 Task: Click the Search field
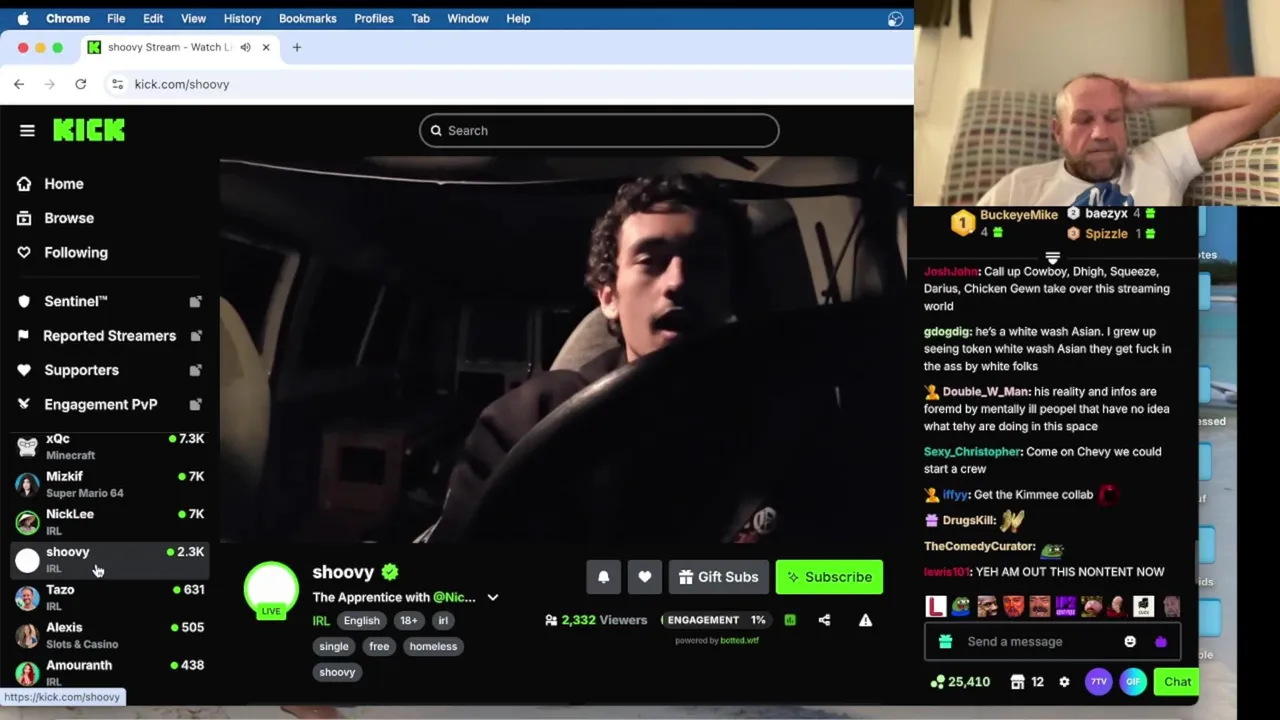pyautogui.click(x=599, y=130)
